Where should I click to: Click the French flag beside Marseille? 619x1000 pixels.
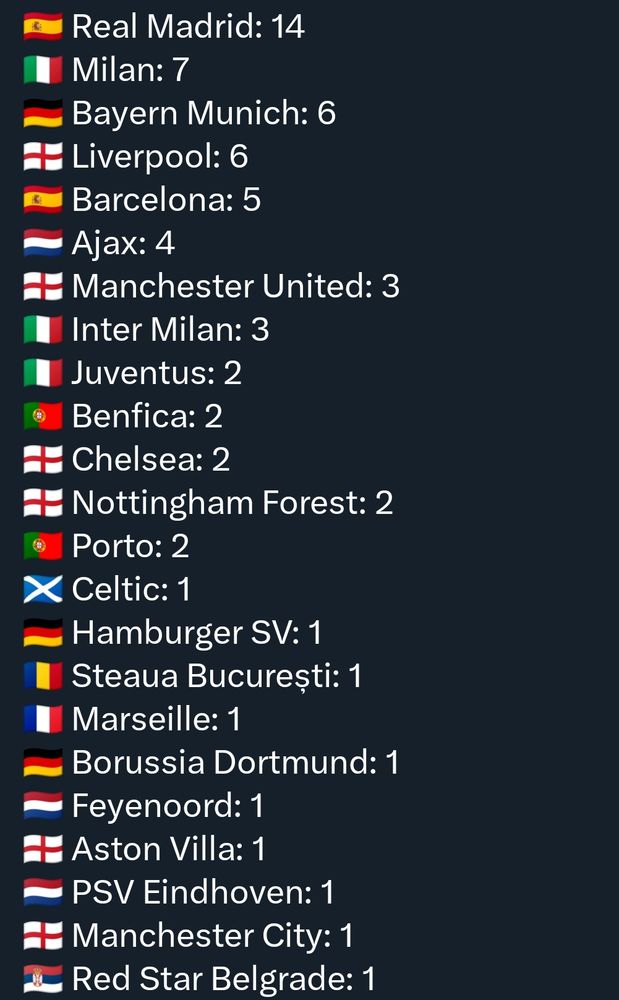43,720
